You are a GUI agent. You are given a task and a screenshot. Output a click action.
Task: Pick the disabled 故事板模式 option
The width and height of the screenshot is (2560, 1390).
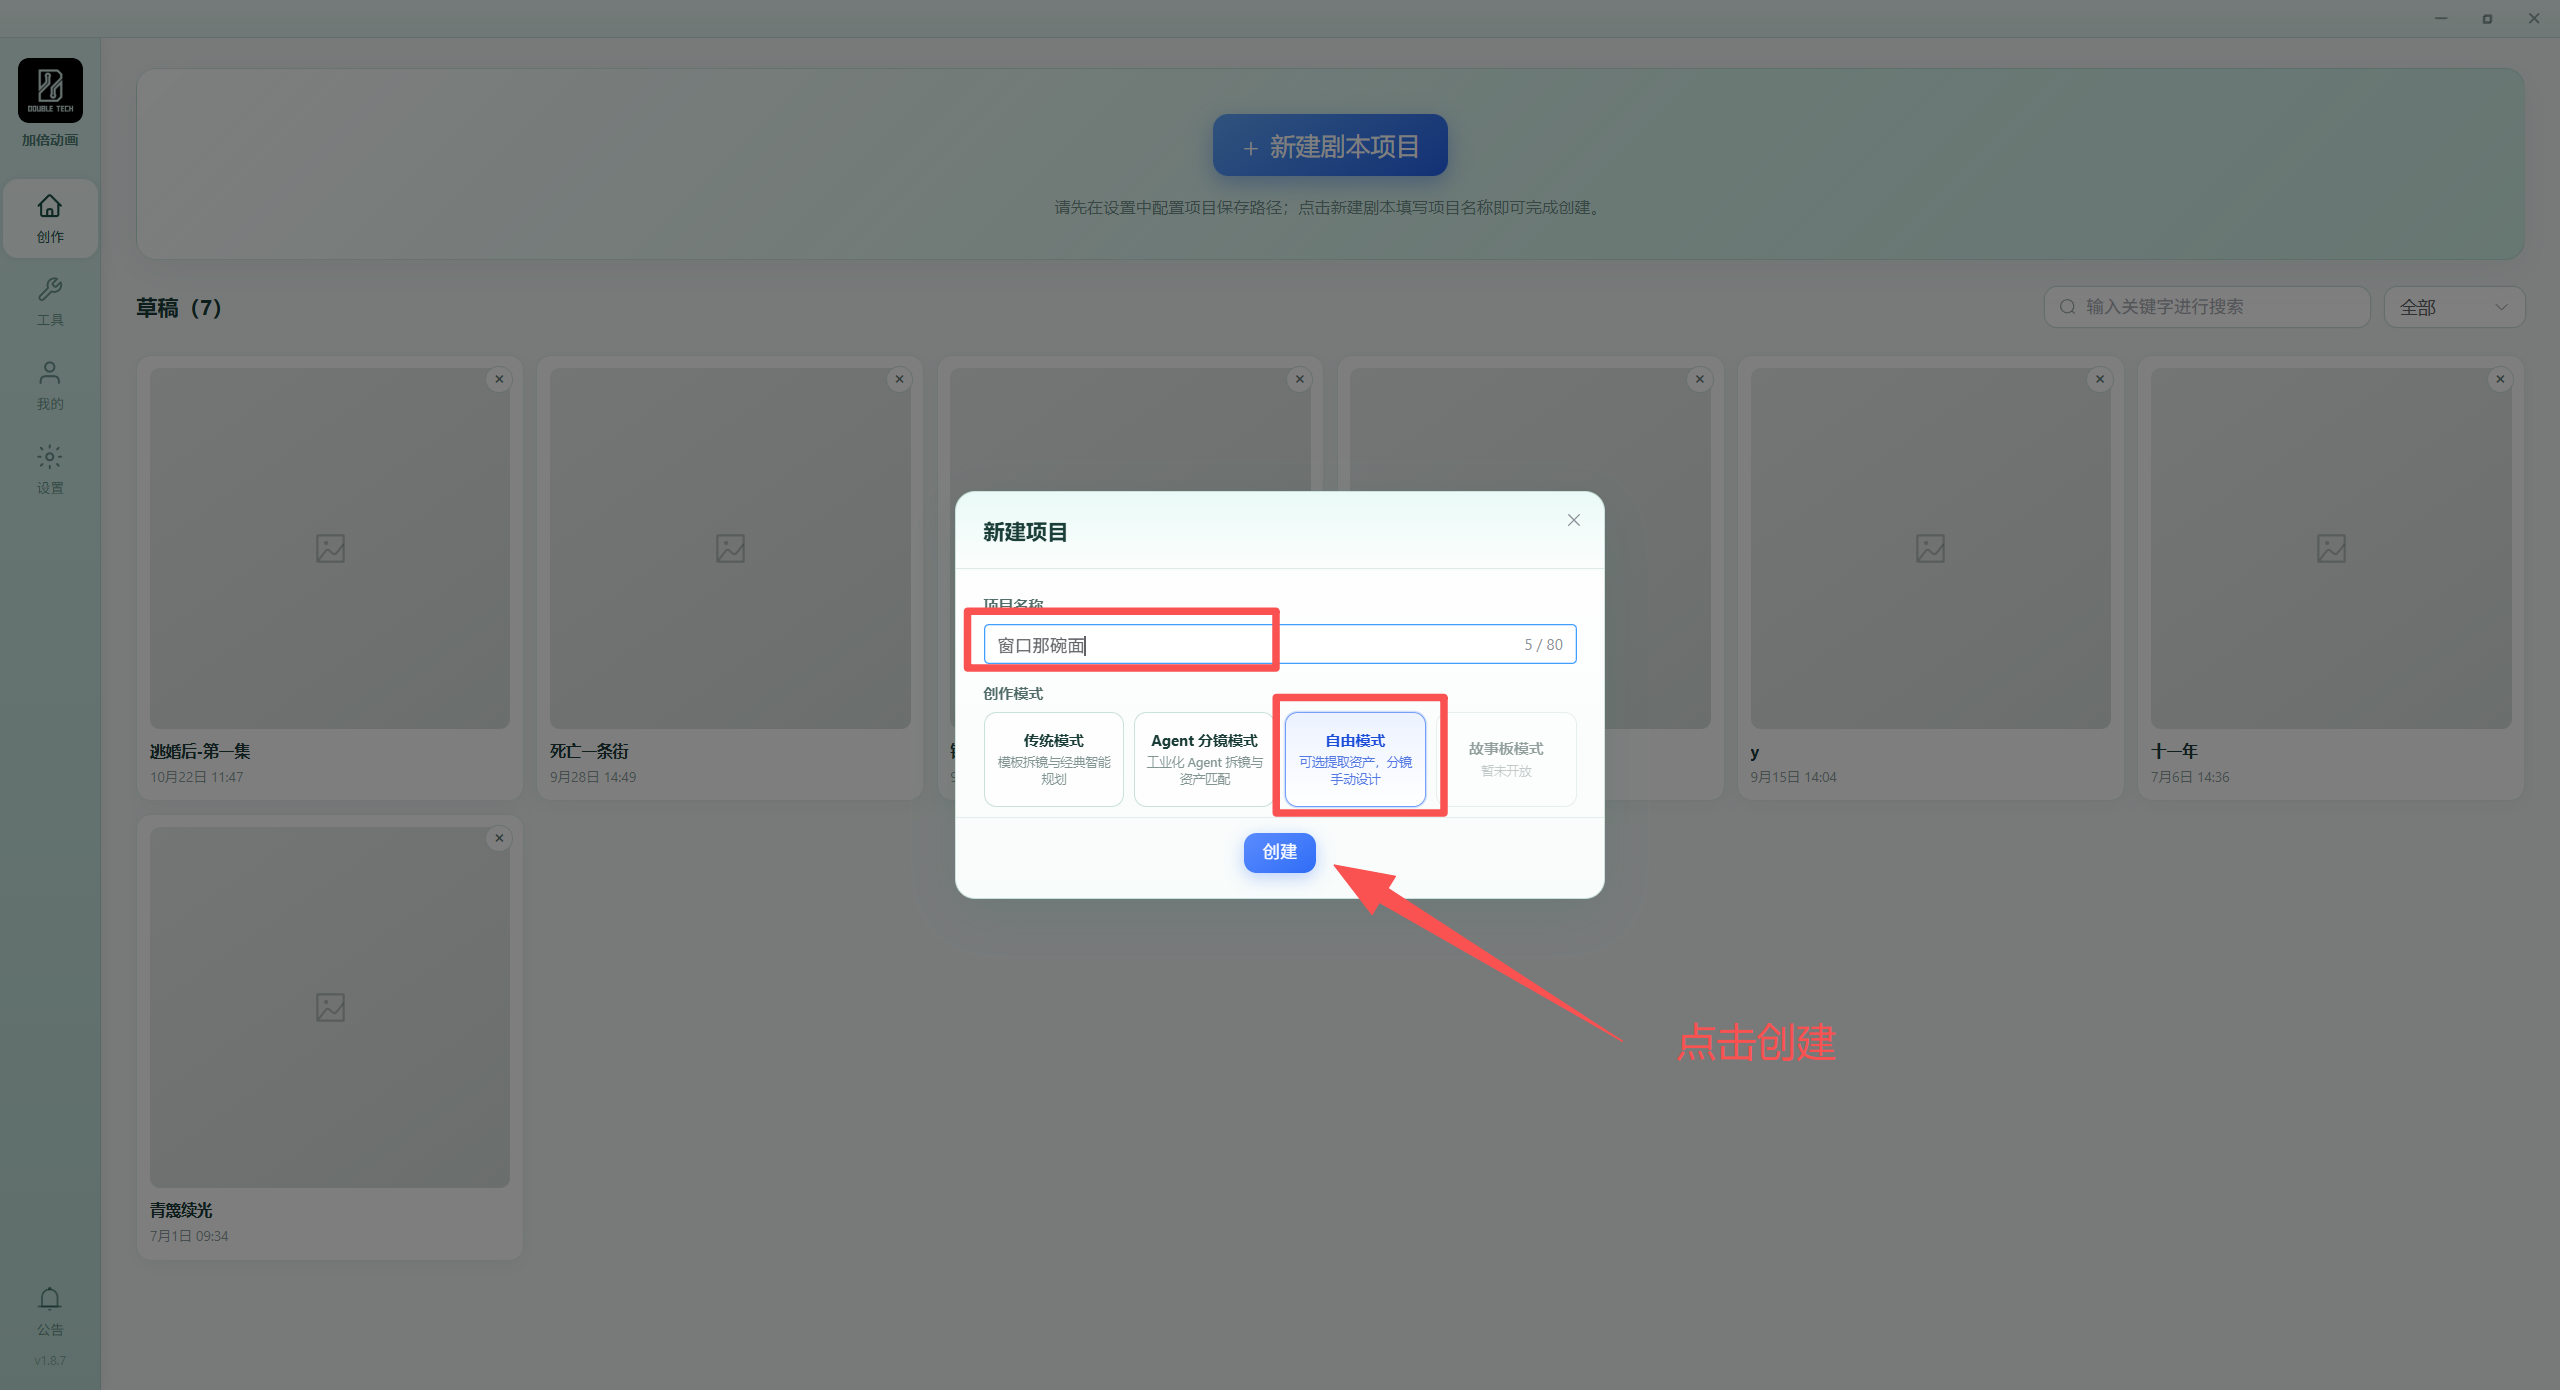point(1506,759)
